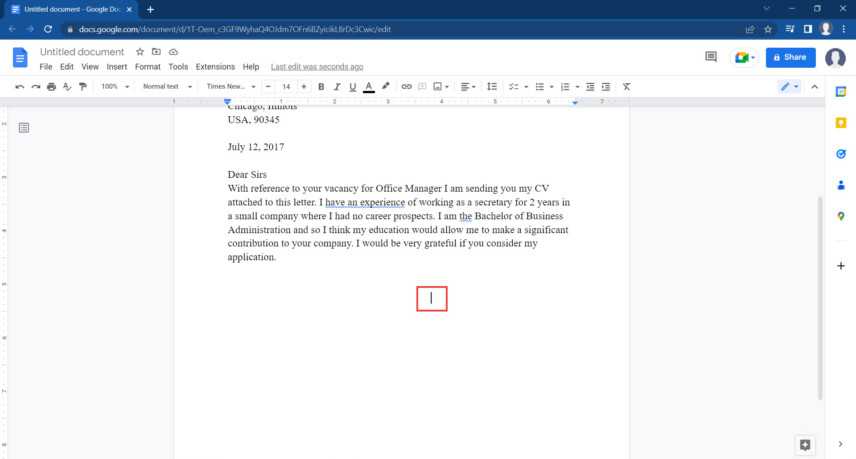Image resolution: width=856 pixels, height=459 pixels.
Task: Expand the Bulleted list options arrow
Action: point(551,87)
